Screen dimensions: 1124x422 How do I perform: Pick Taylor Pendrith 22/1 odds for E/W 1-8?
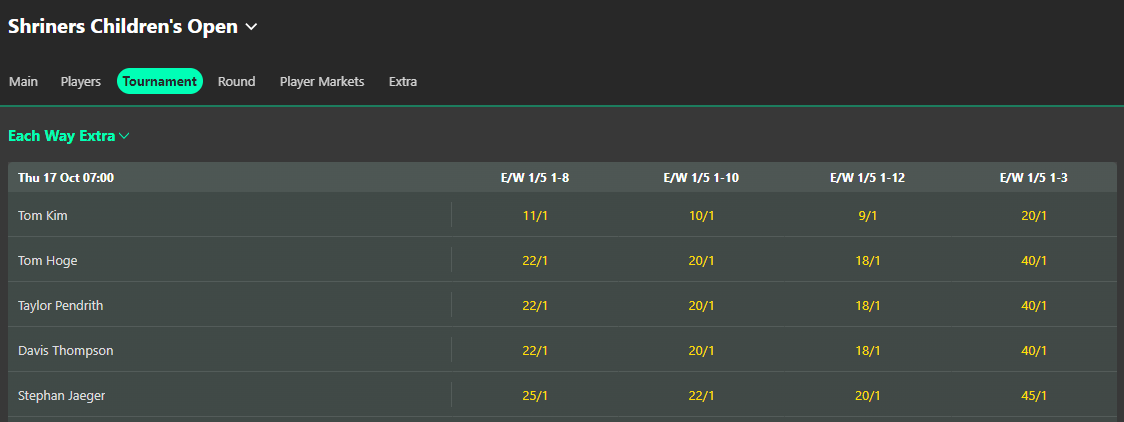(535, 306)
